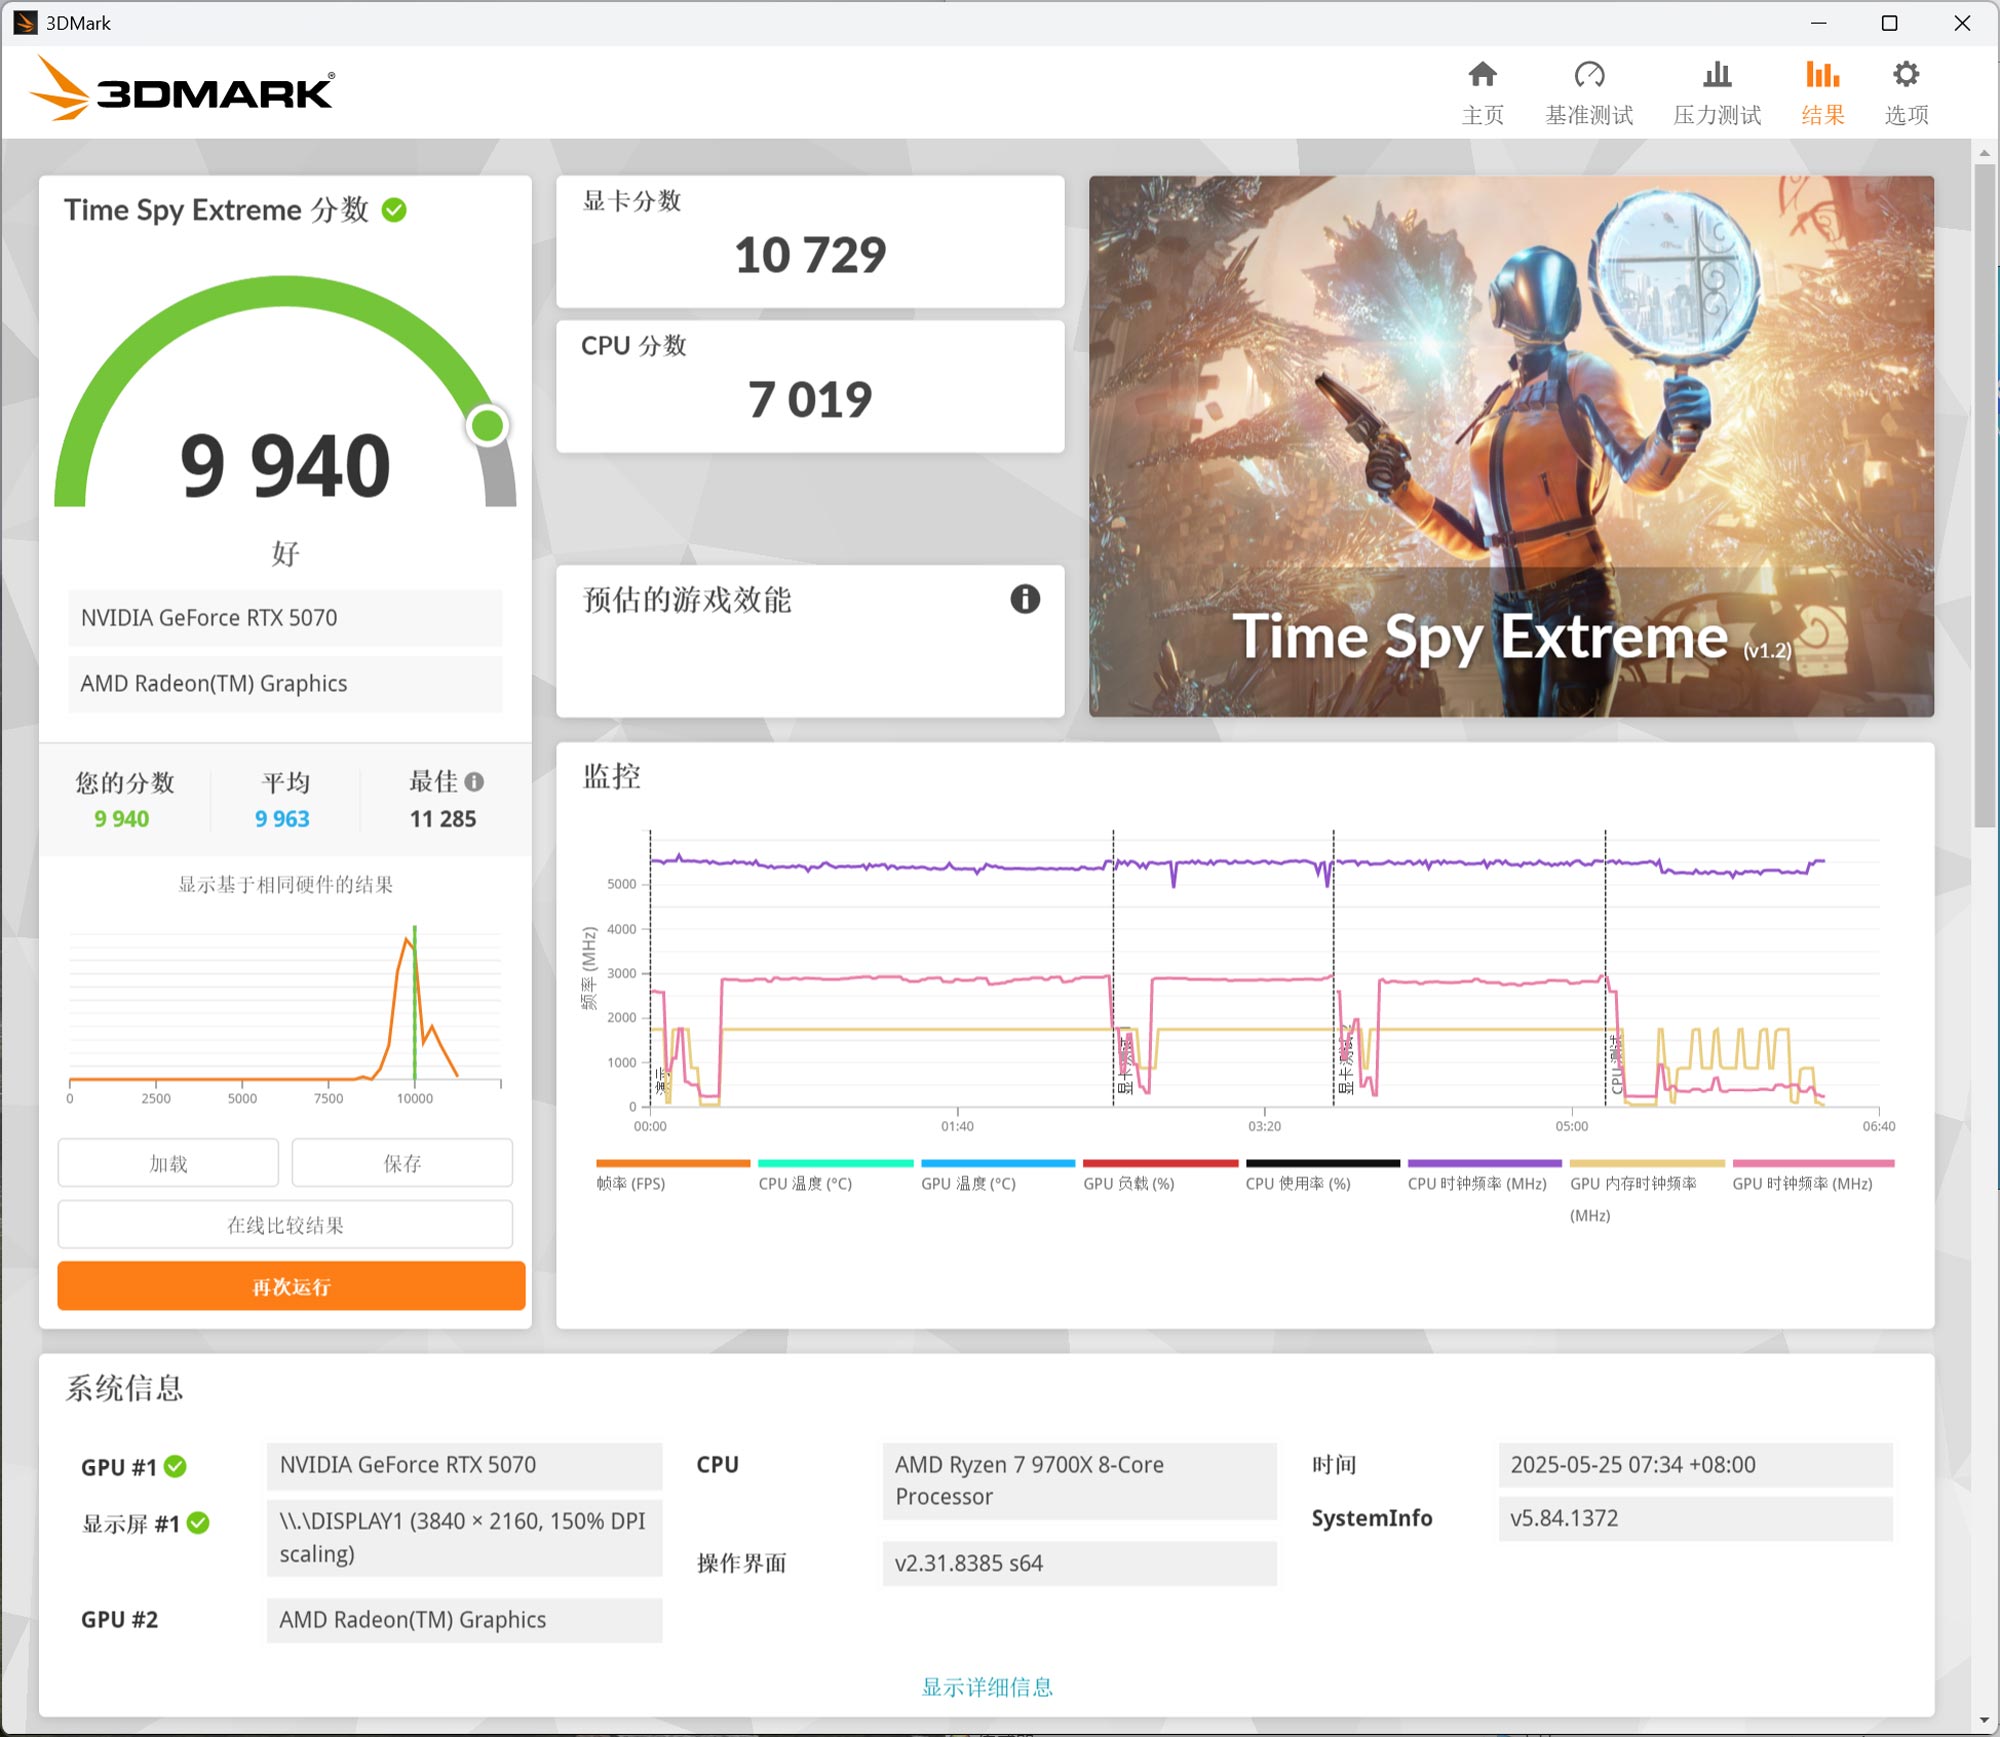The height and width of the screenshot is (1737, 2000).
Task: Click the 保存 save button
Action: click(402, 1163)
